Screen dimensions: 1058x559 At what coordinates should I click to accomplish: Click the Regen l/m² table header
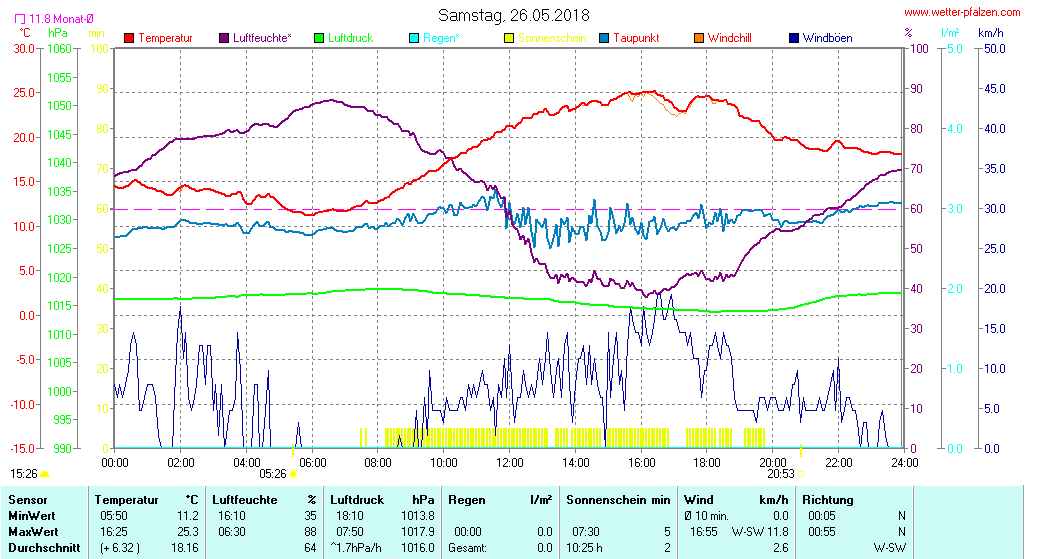click(x=500, y=500)
